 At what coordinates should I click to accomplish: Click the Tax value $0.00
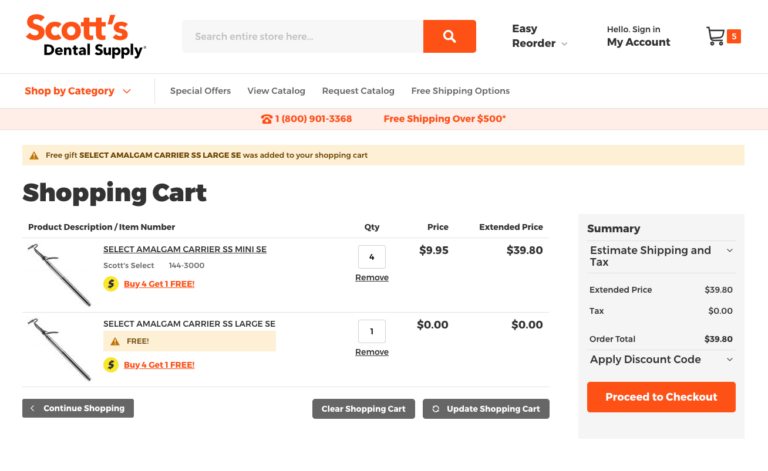[720, 311]
